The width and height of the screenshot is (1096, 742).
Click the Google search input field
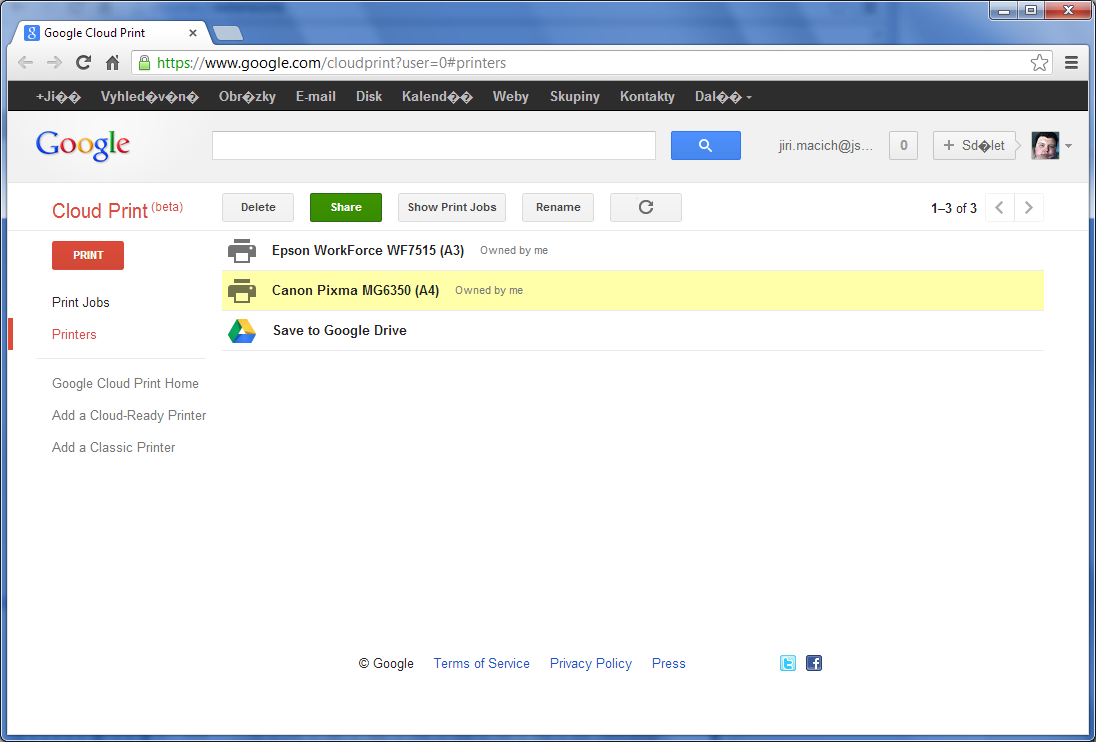tap(434, 145)
